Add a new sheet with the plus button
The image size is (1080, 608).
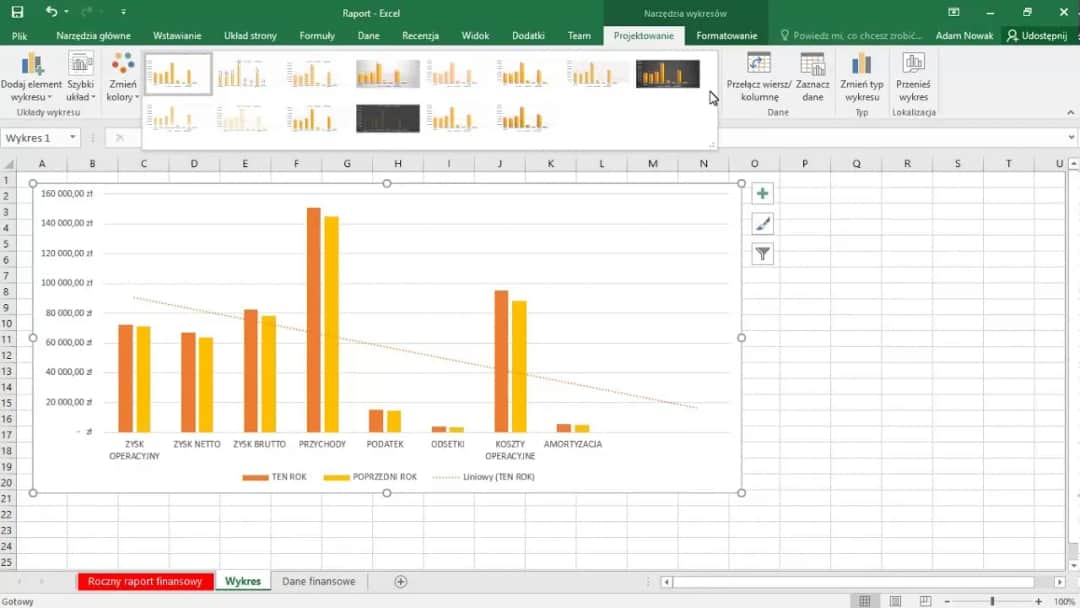pos(401,581)
